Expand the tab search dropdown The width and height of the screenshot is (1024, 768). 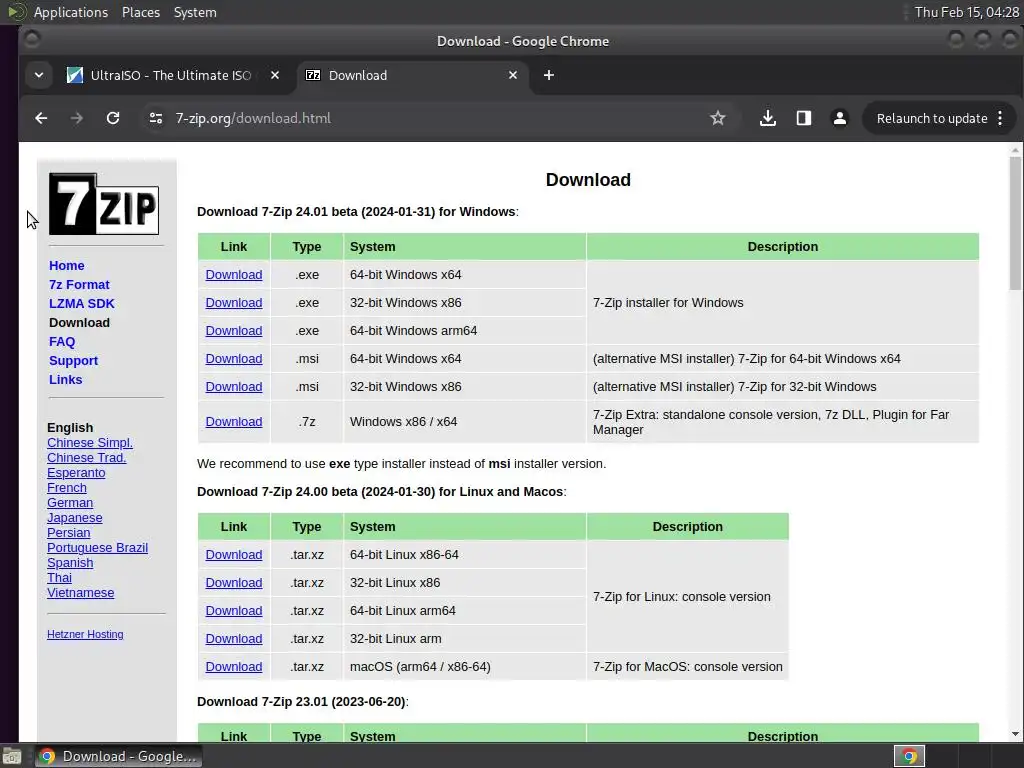pos(39,75)
